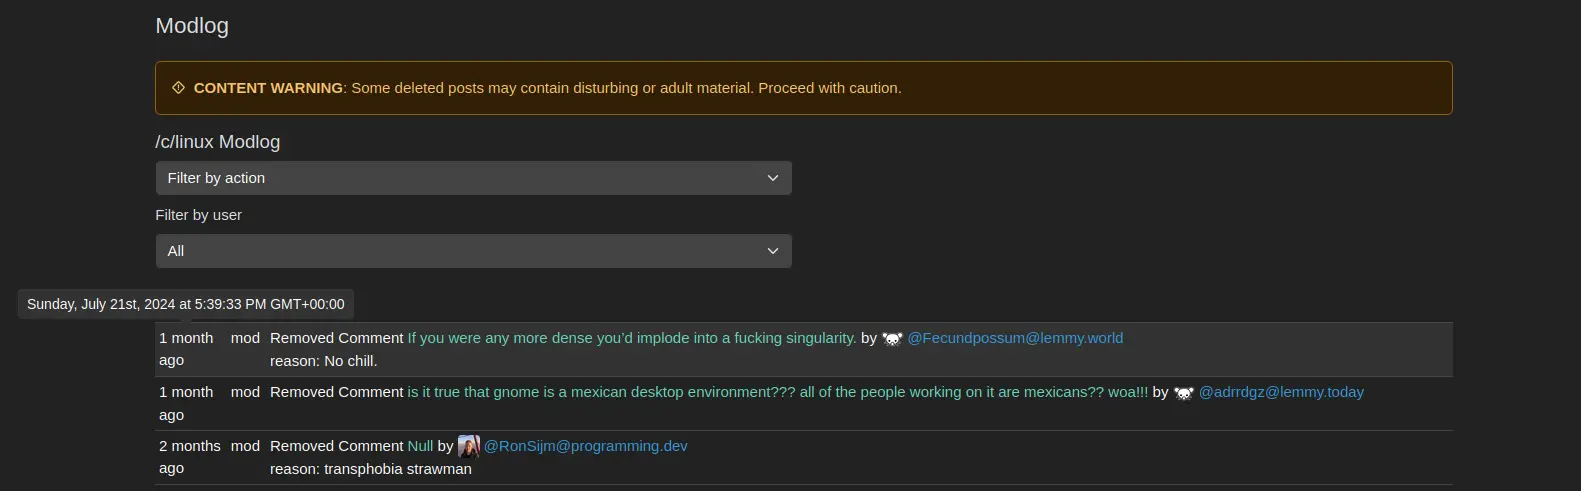Click adrrdgz's avatar icon

tap(1183, 393)
